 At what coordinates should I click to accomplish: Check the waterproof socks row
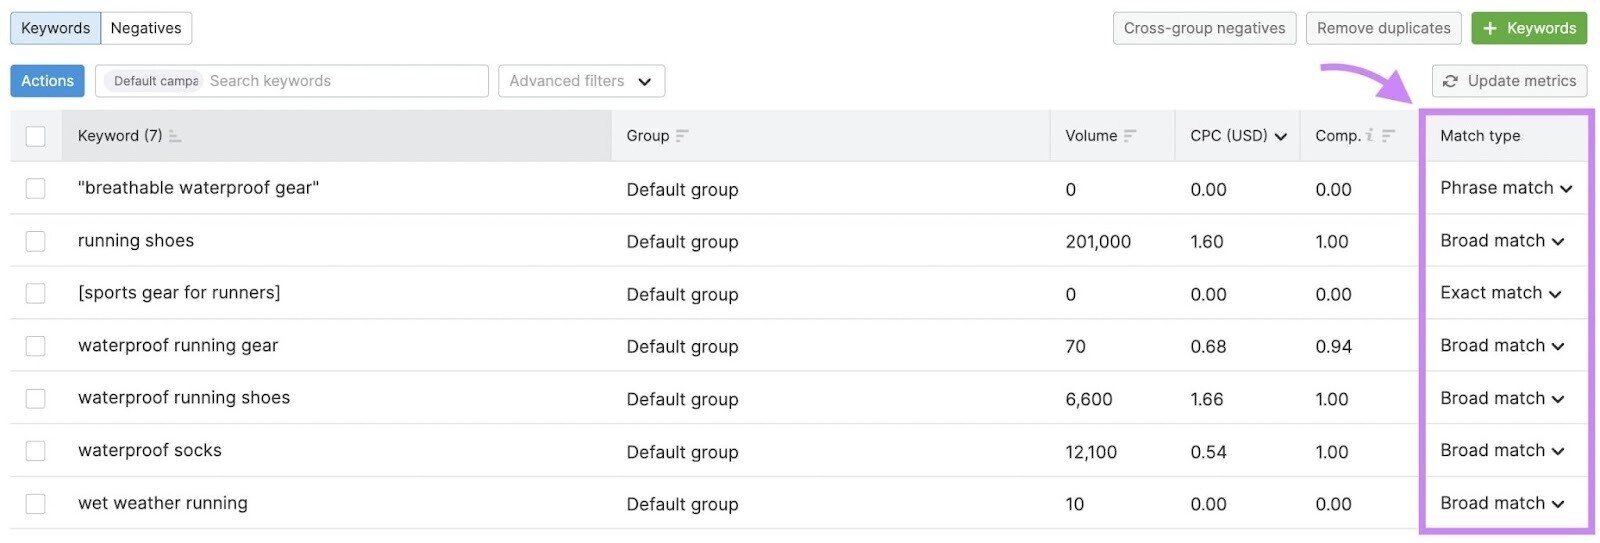tap(36, 451)
